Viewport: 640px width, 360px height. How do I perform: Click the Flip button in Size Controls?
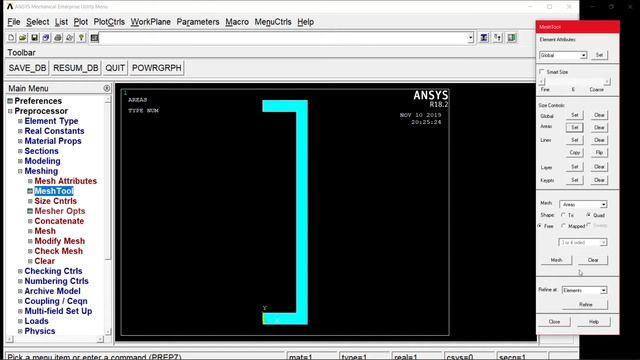[599, 153]
